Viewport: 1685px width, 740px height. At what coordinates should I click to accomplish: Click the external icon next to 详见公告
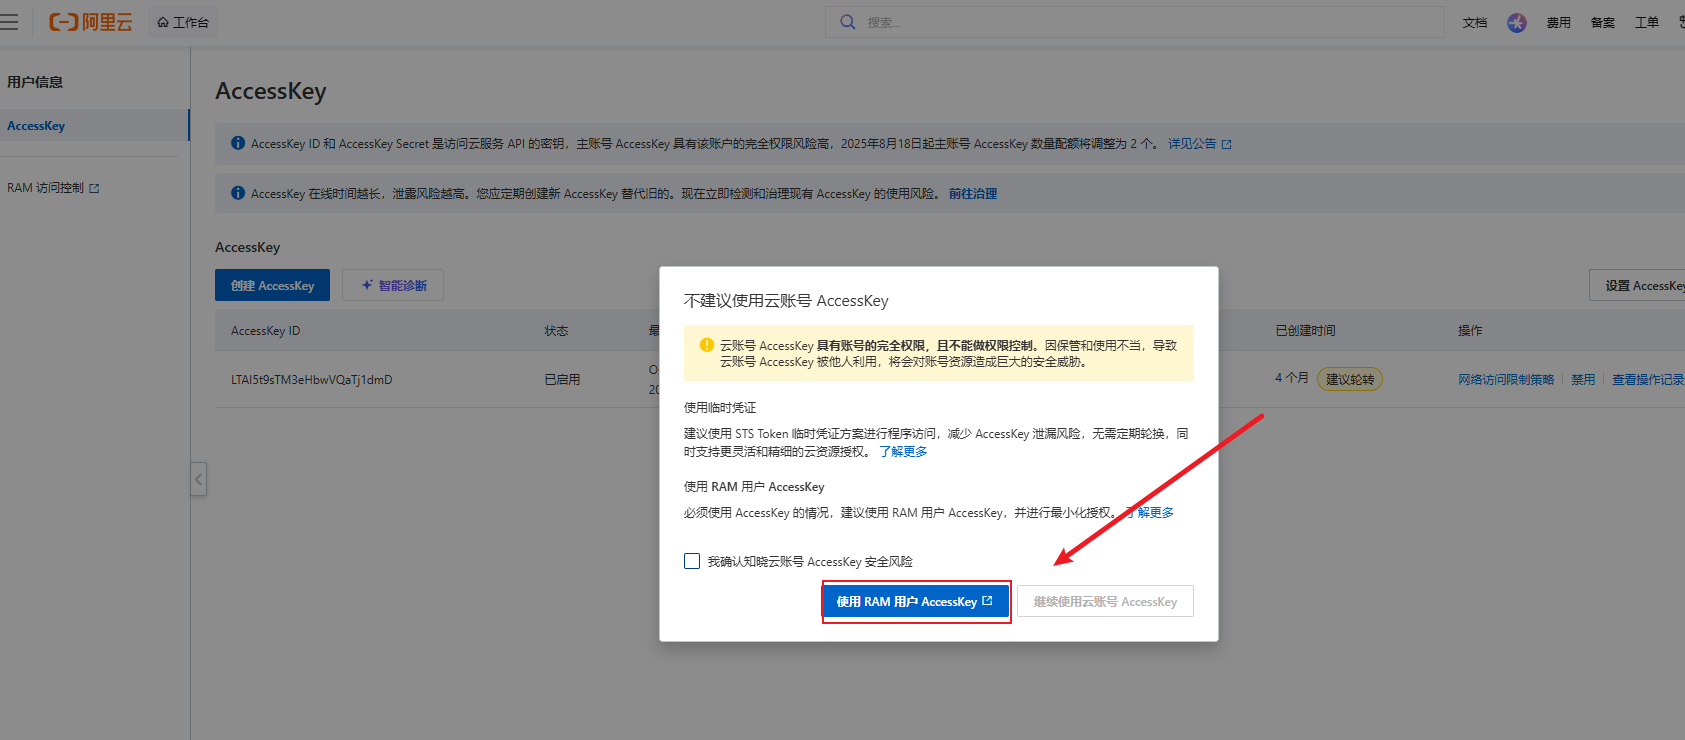1227,144
